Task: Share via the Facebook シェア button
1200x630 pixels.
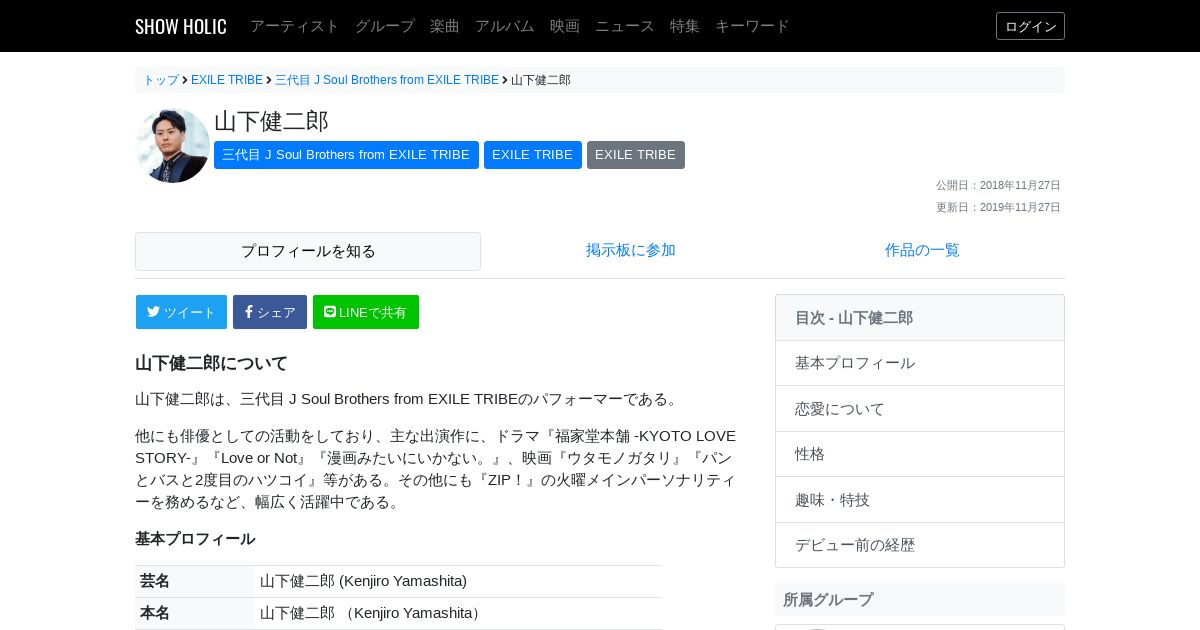Action: click(270, 312)
